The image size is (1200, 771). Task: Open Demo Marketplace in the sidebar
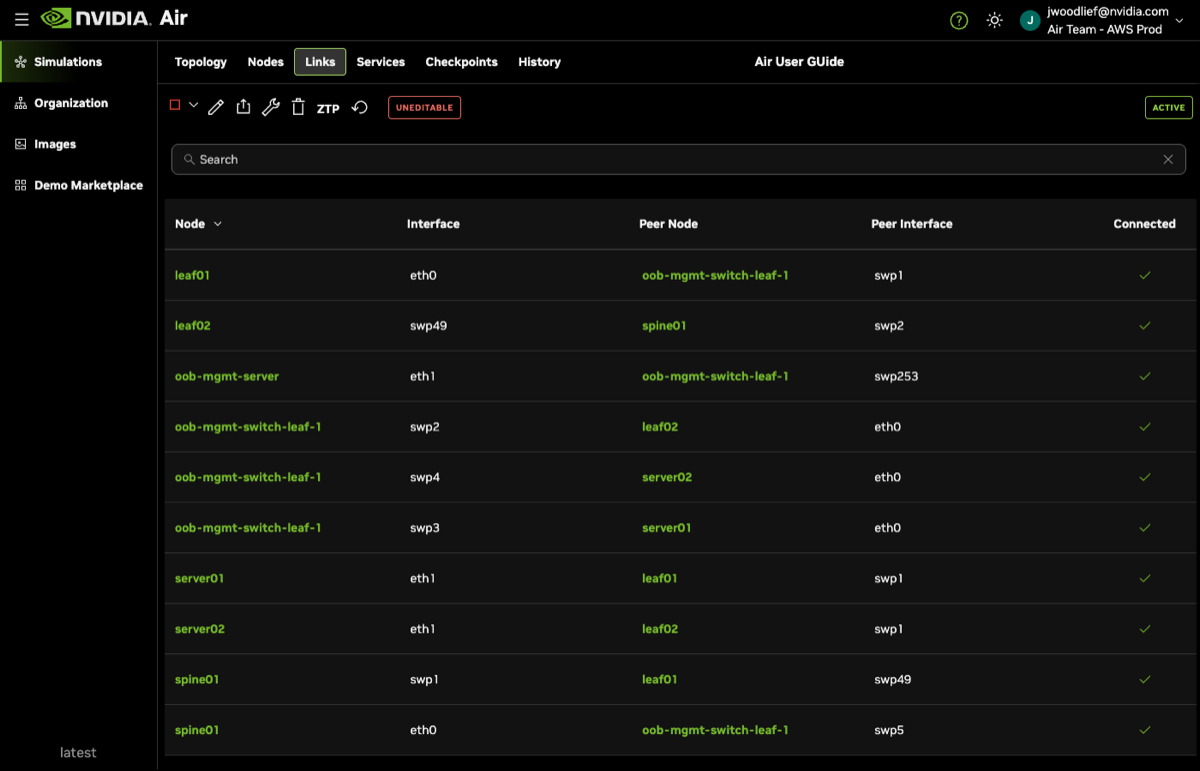tap(88, 185)
